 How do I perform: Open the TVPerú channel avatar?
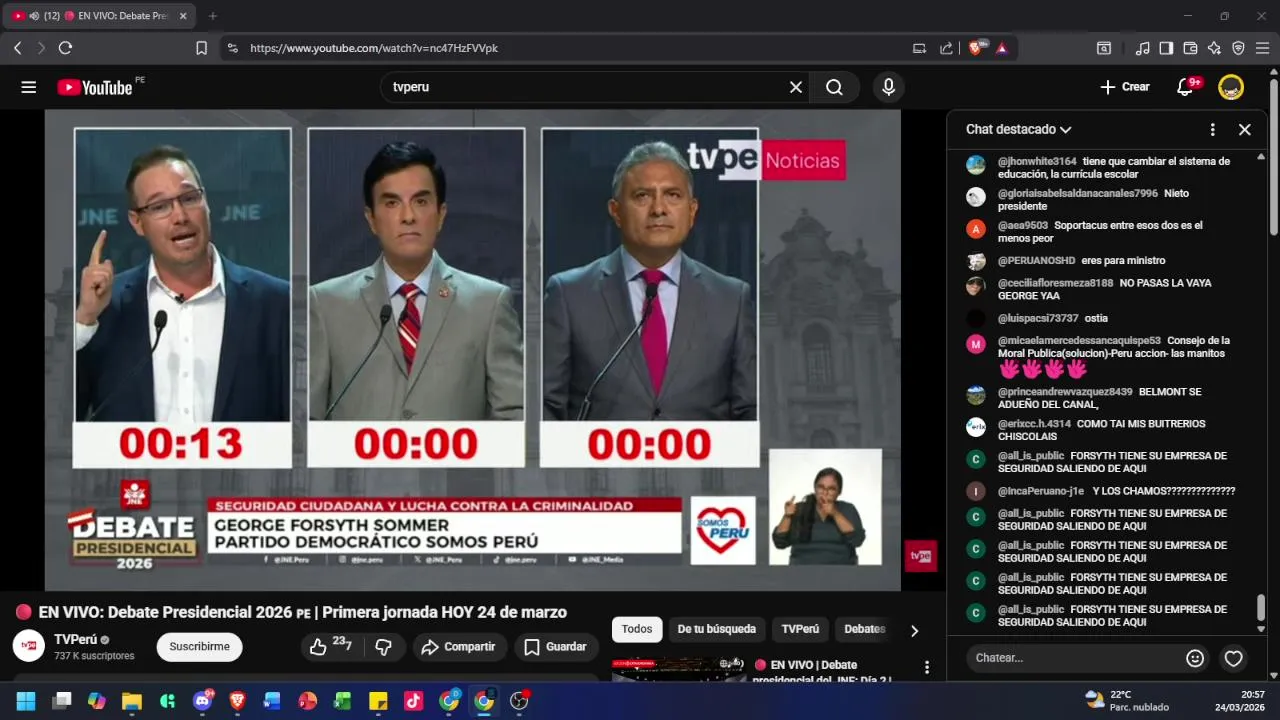[29, 646]
